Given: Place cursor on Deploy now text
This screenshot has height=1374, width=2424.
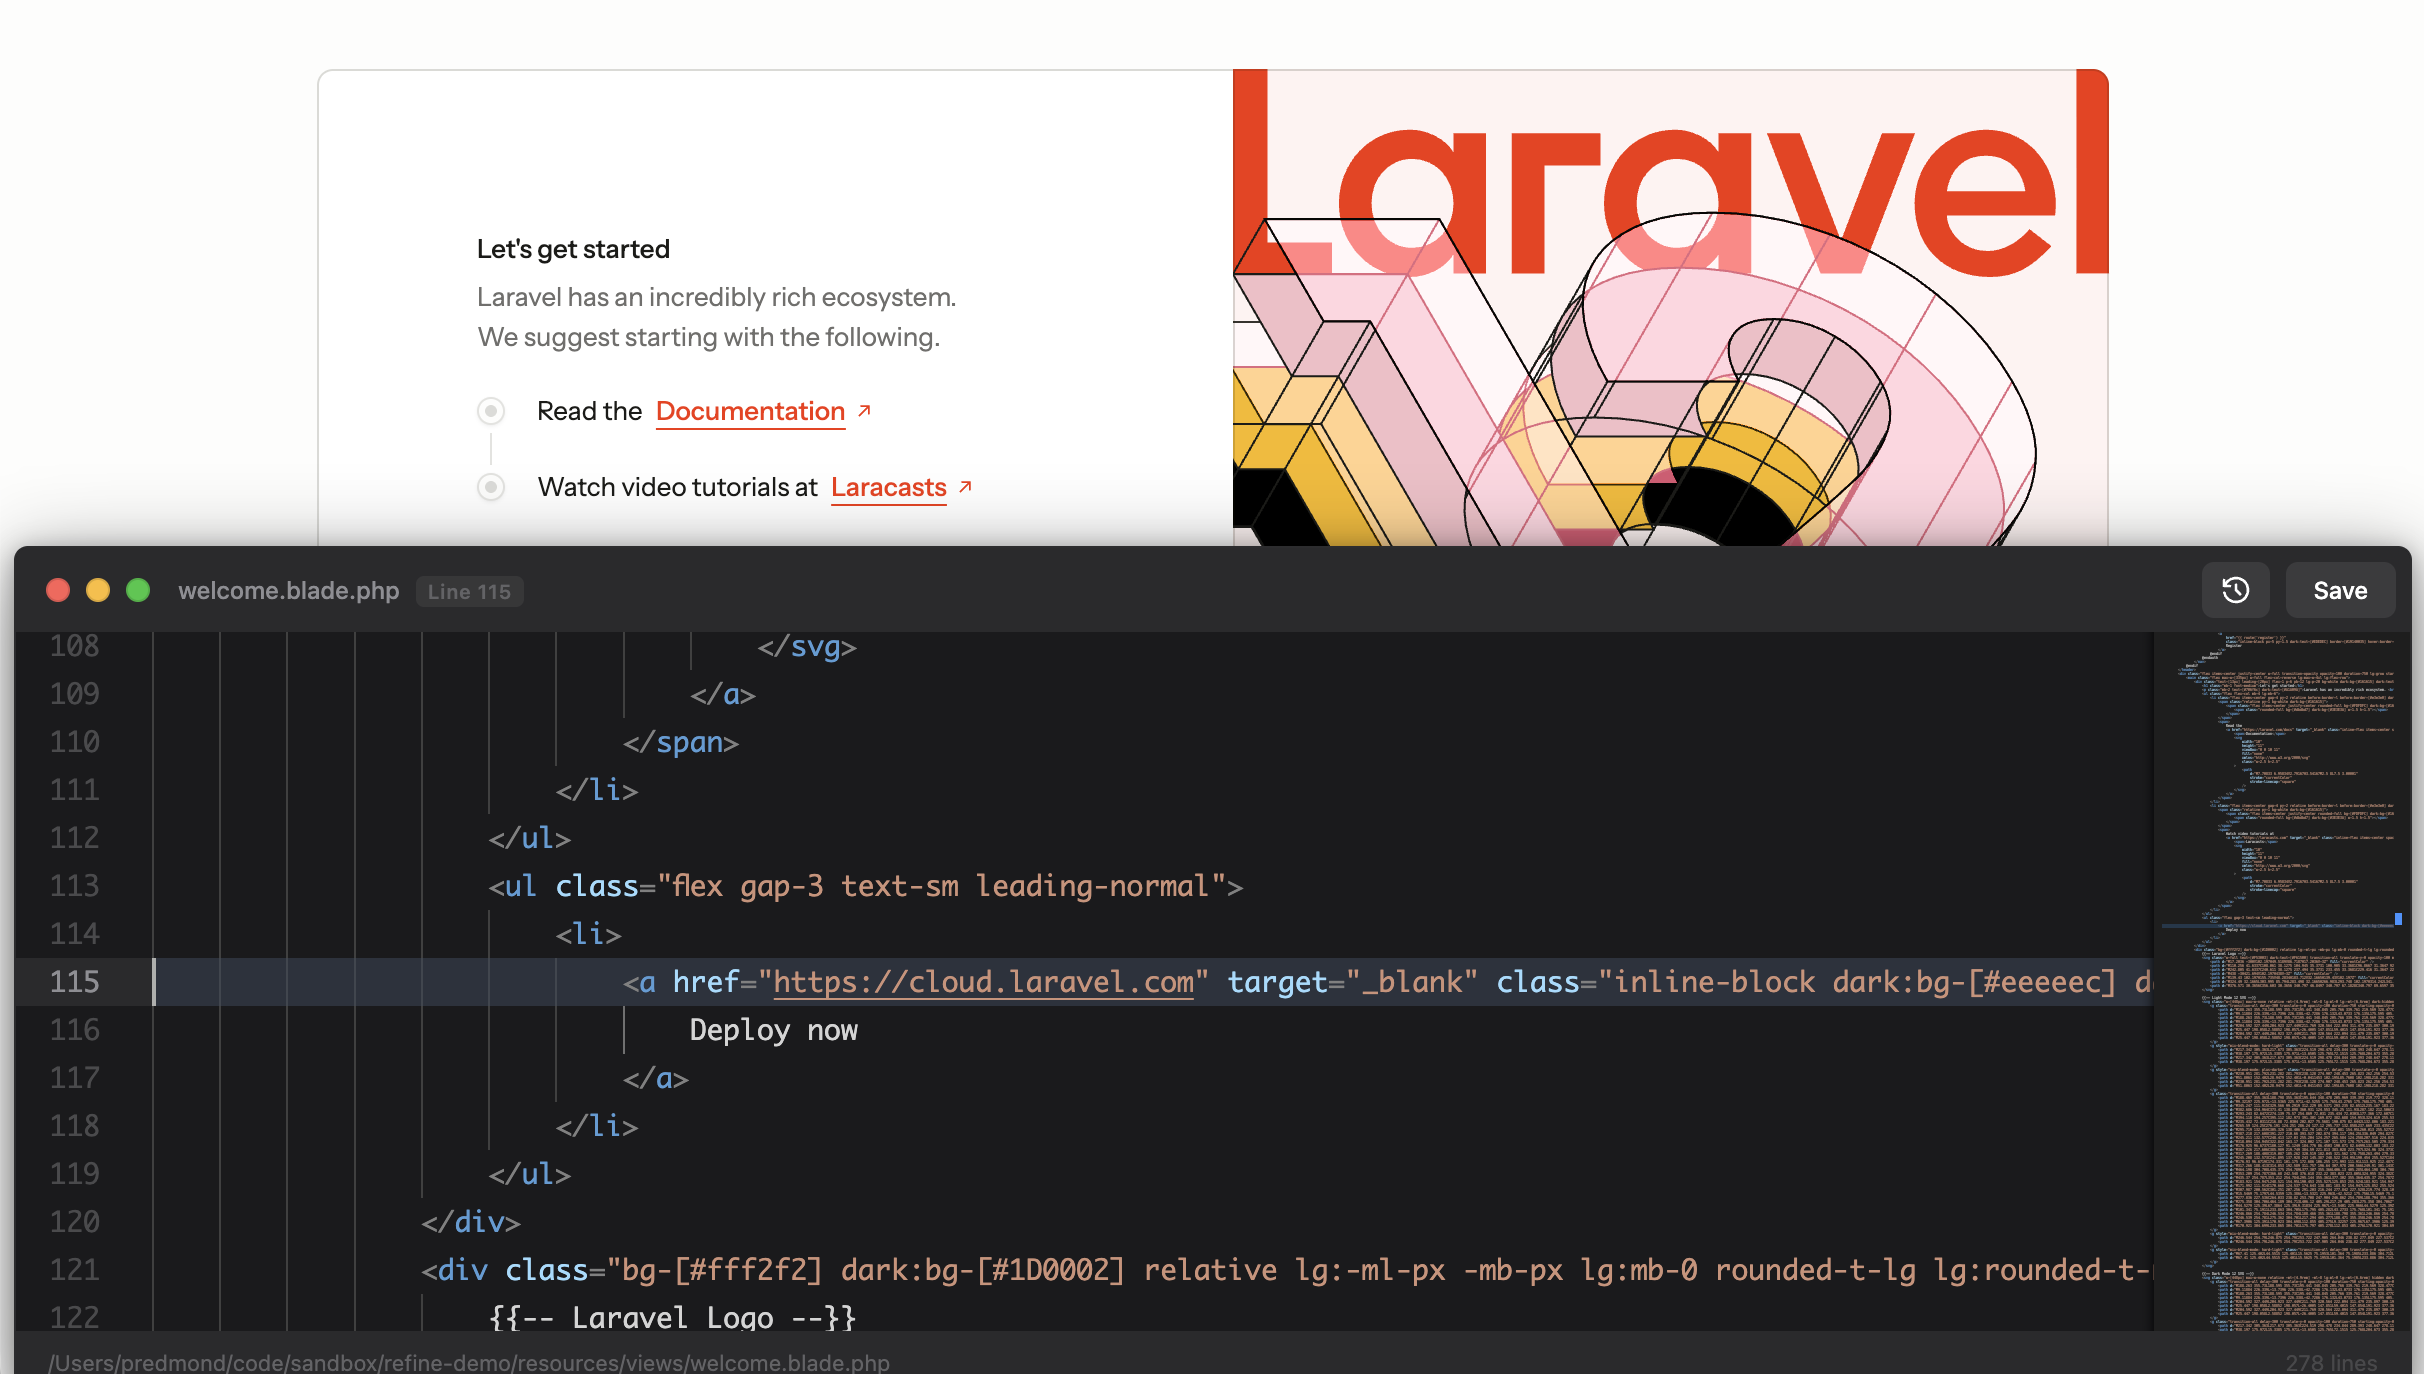Looking at the screenshot, I should tap(773, 1030).
